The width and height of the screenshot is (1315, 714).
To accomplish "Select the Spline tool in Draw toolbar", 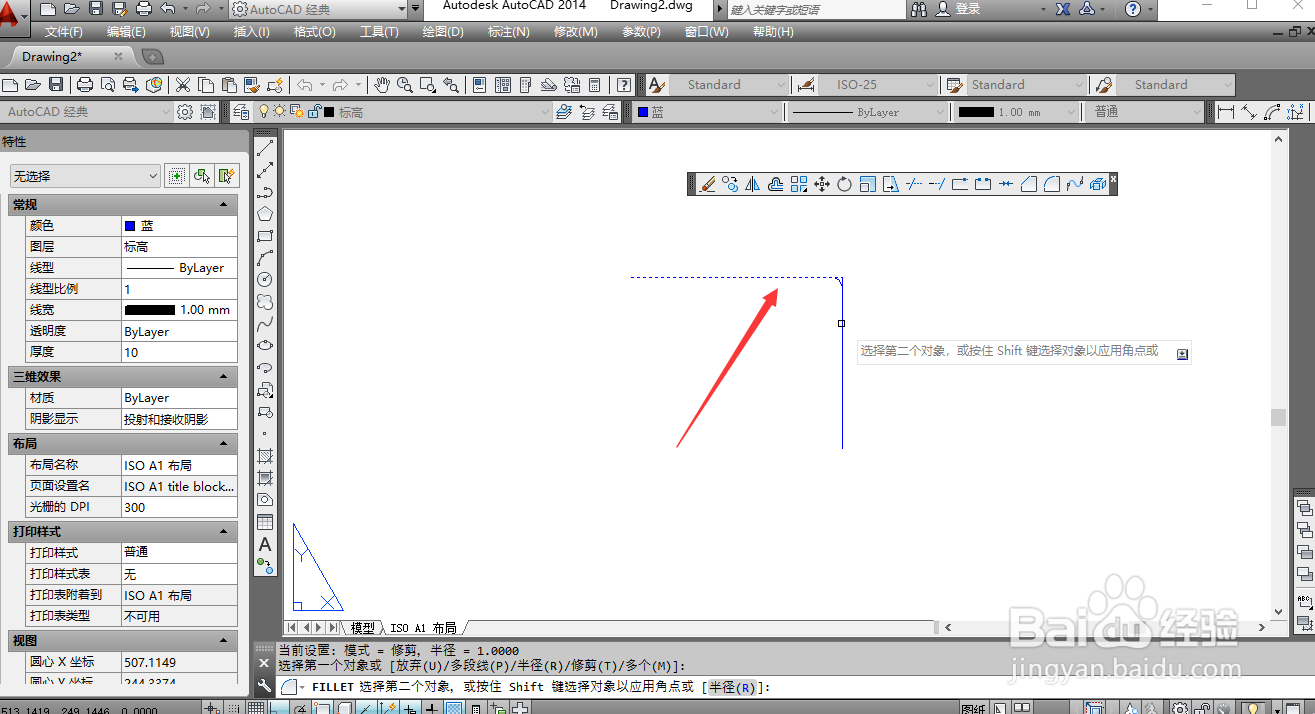I will (x=265, y=323).
